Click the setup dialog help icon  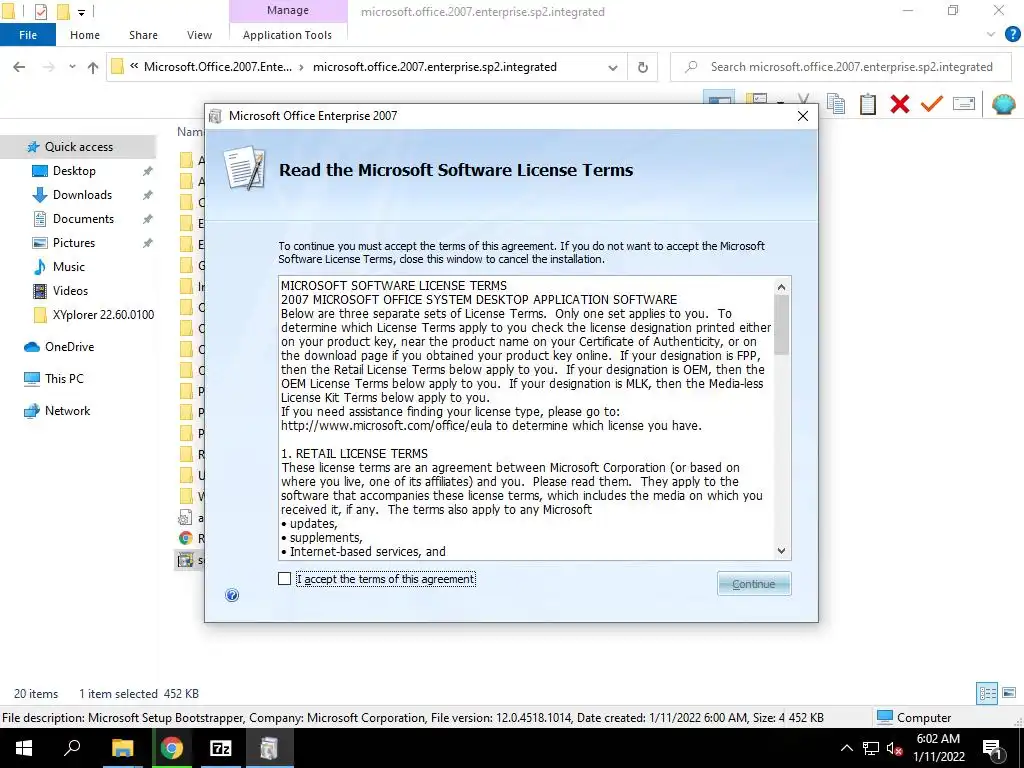(x=232, y=595)
